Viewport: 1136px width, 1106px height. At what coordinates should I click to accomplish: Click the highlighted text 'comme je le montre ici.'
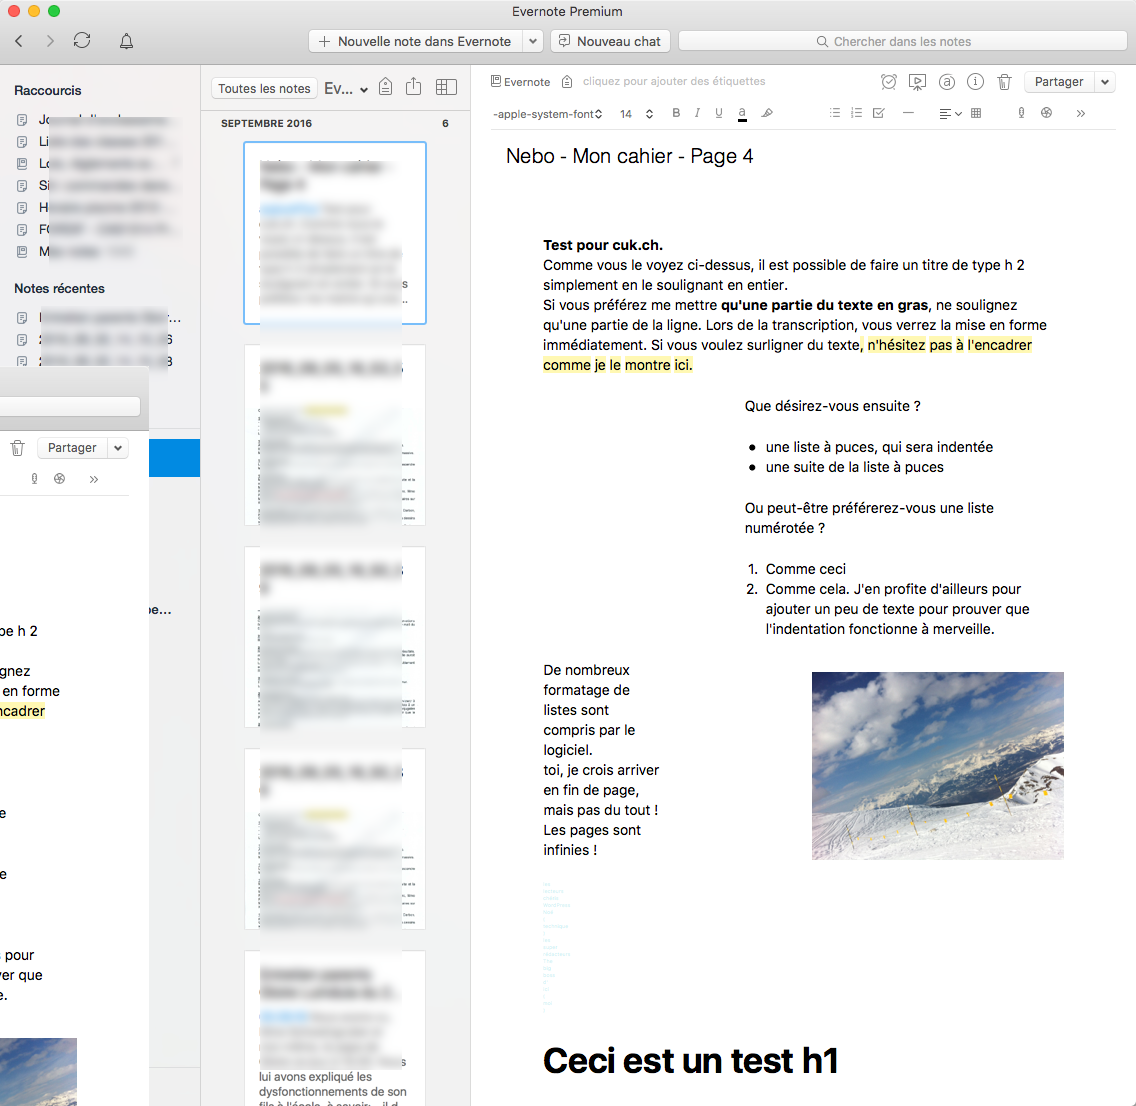point(618,365)
